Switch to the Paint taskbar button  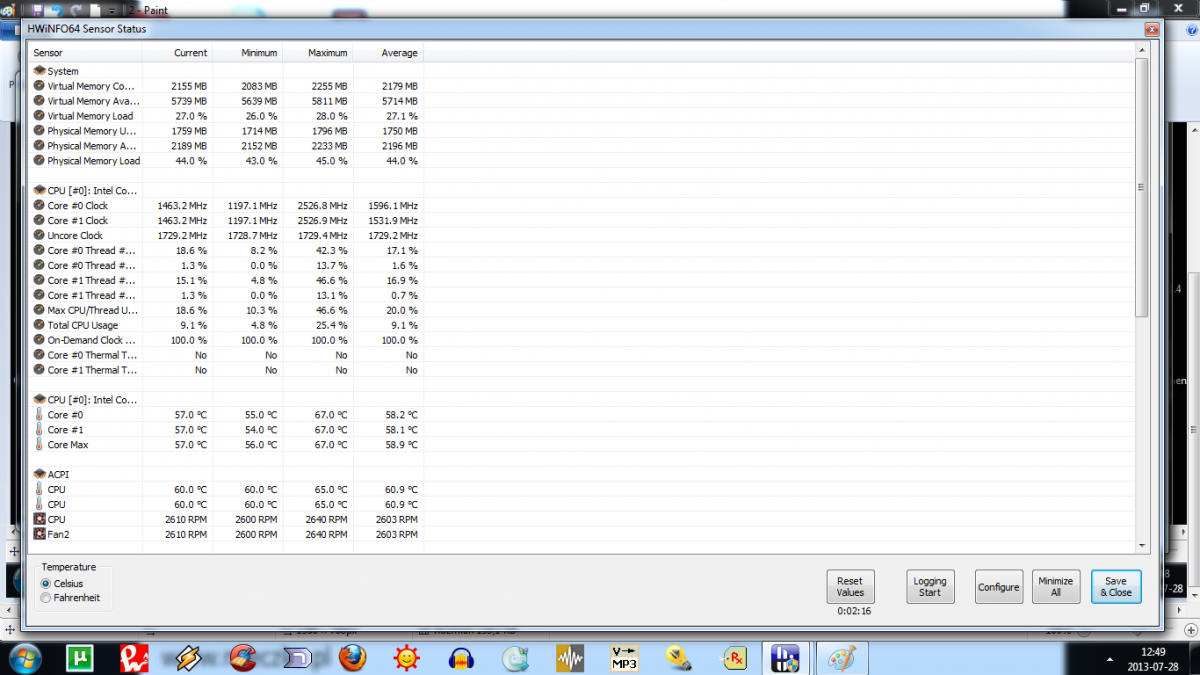(843, 658)
